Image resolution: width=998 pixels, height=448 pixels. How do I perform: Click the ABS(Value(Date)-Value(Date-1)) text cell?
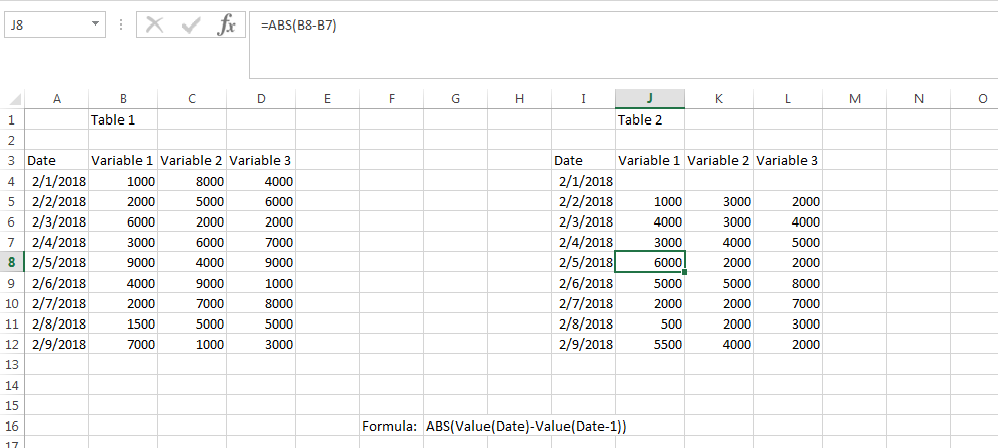point(526,426)
